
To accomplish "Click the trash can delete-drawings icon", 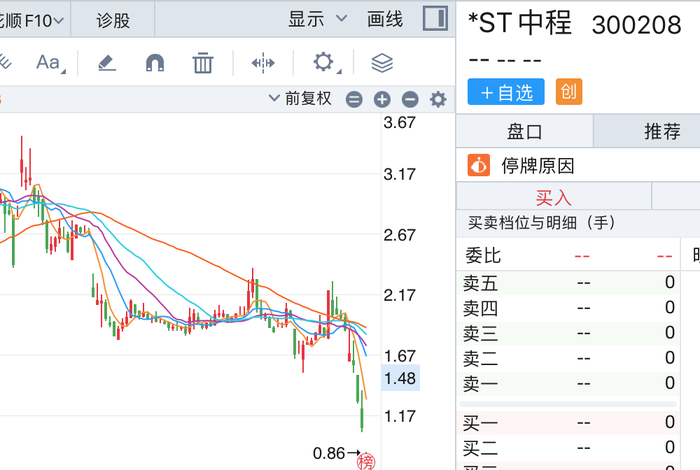I will [203, 63].
